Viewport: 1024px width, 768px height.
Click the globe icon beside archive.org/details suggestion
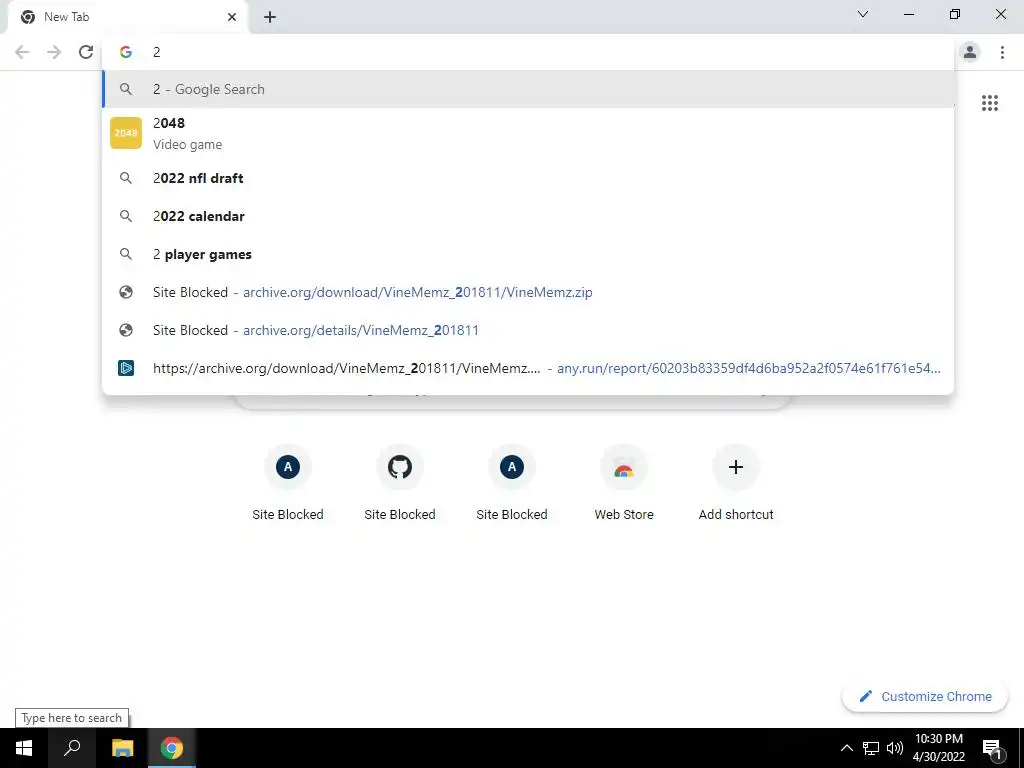click(x=126, y=330)
